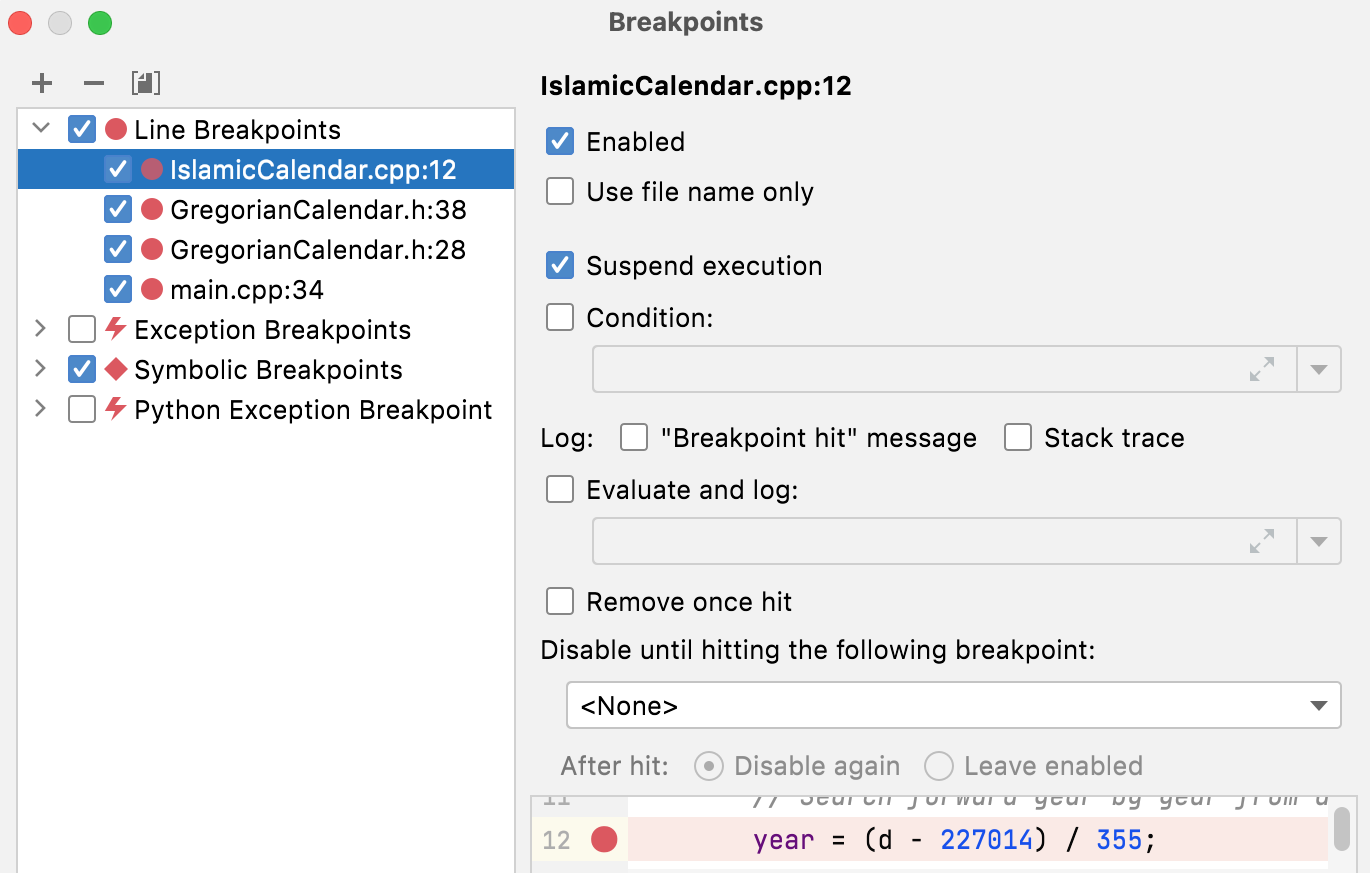Collapse the Line Breakpoints tree node
1370x873 pixels.
[40, 129]
